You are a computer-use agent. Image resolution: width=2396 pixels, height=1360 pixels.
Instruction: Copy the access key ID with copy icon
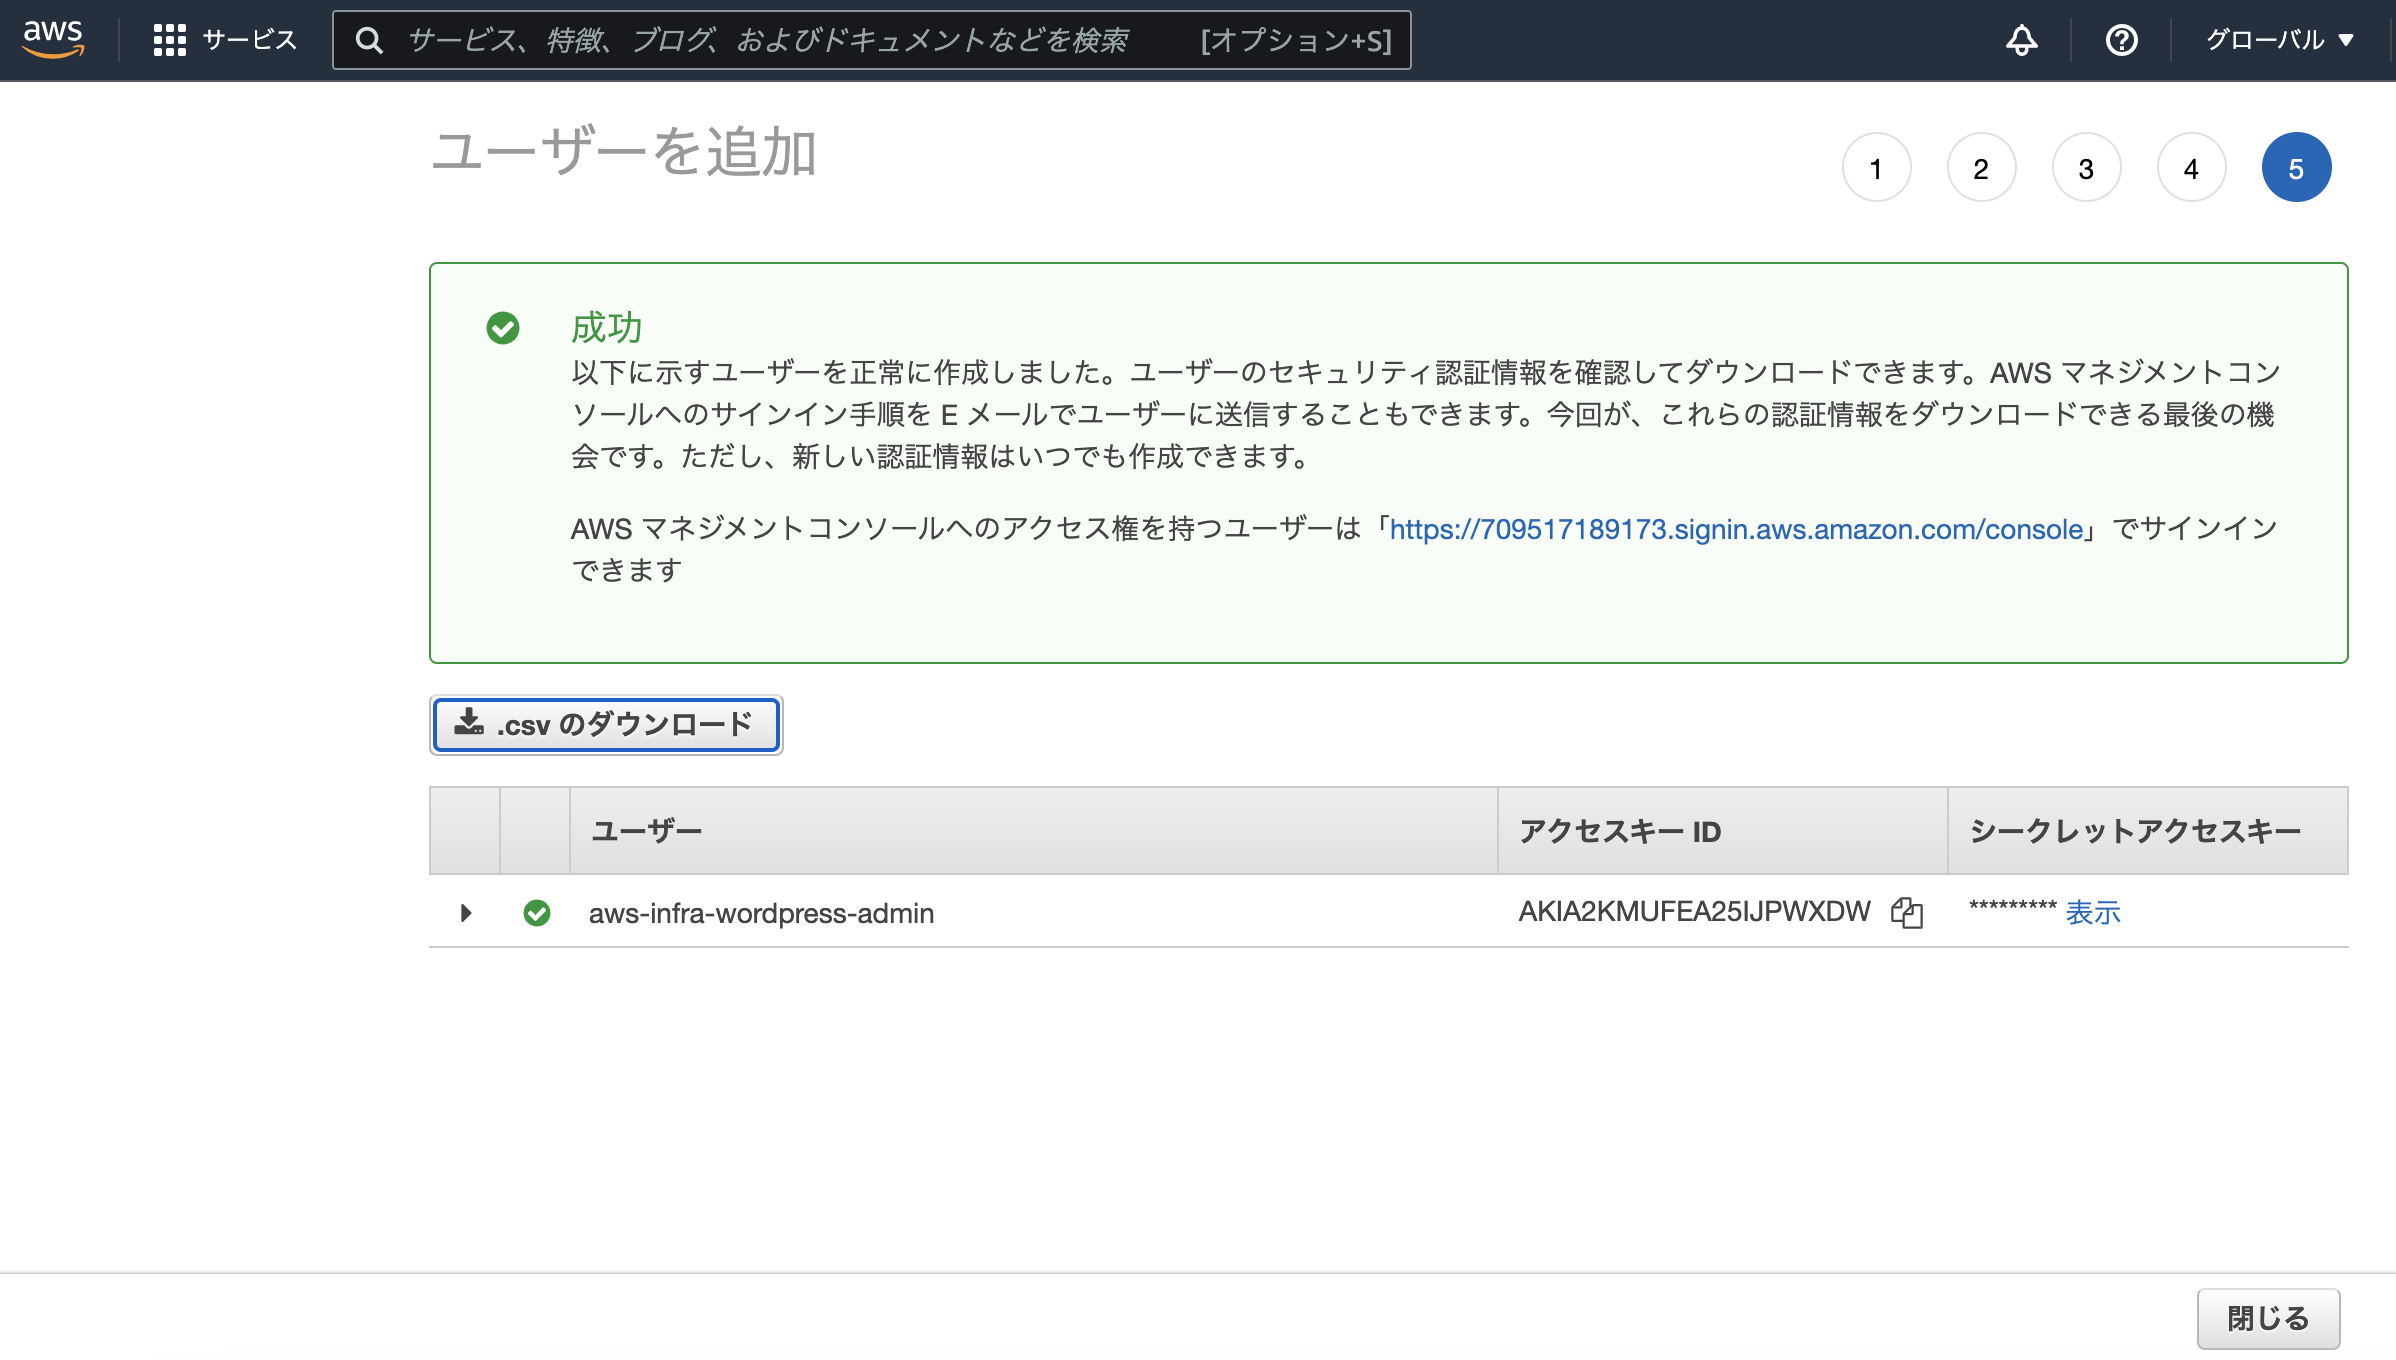(x=1908, y=912)
